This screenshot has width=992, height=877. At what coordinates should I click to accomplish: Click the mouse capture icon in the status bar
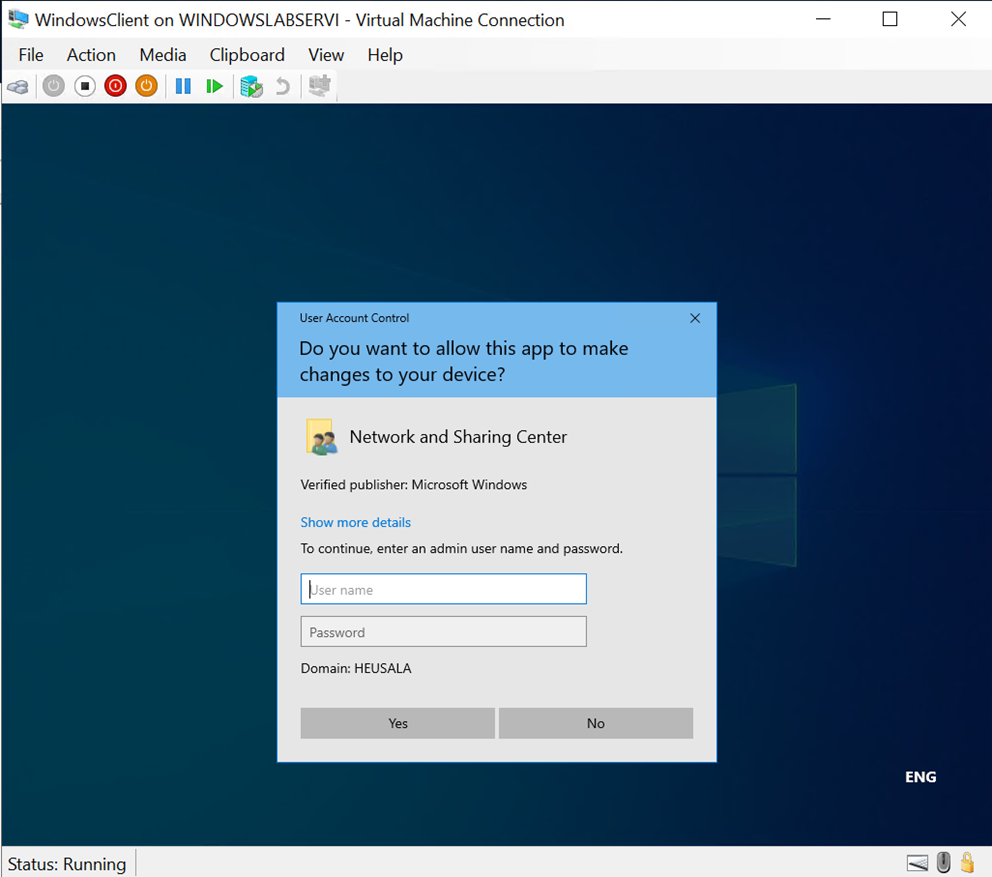click(x=943, y=862)
